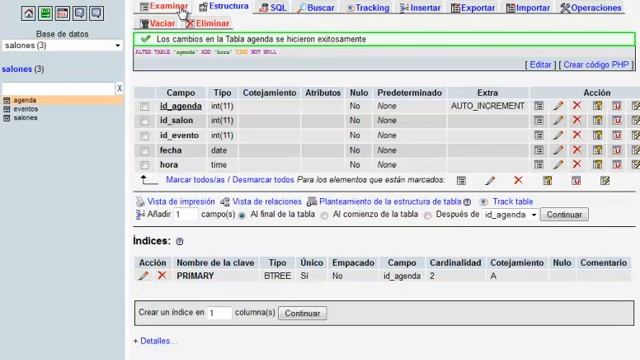Edit the fecha field with its pencil icon
This screenshot has width=640, height=360.
pos(558,150)
